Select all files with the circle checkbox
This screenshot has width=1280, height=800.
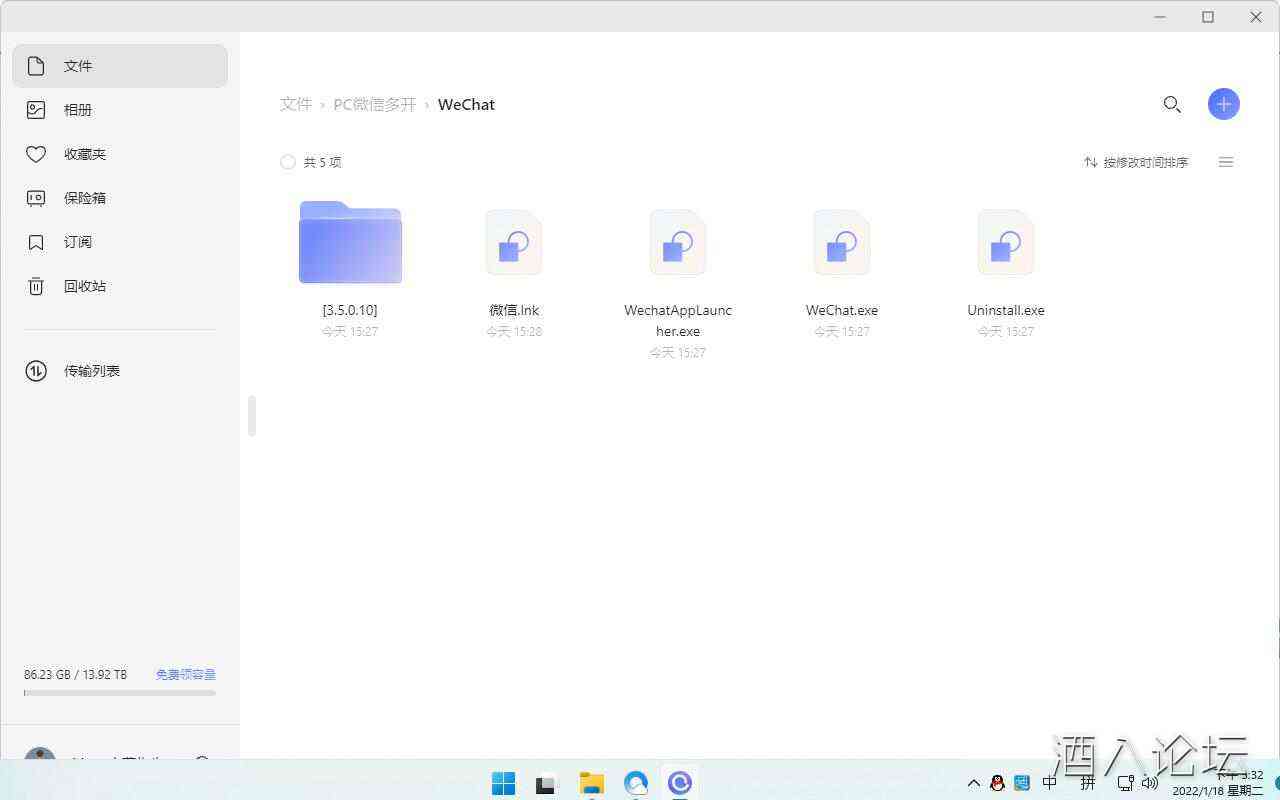tap(287, 161)
